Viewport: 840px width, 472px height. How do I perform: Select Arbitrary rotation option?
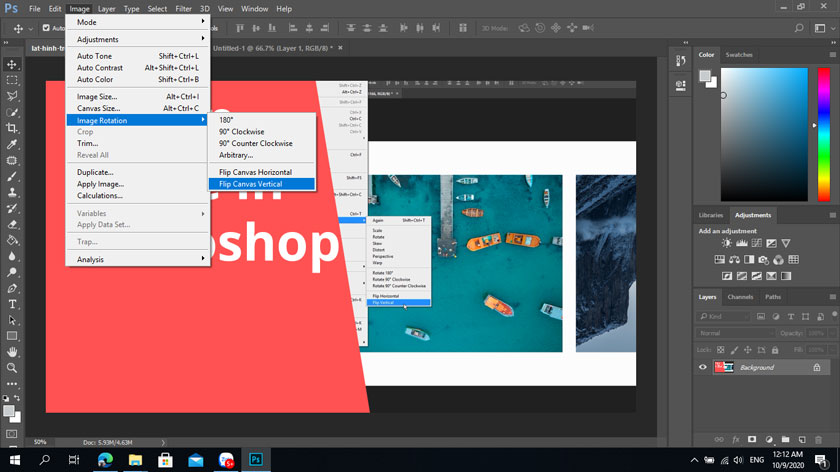pyautogui.click(x=261, y=155)
